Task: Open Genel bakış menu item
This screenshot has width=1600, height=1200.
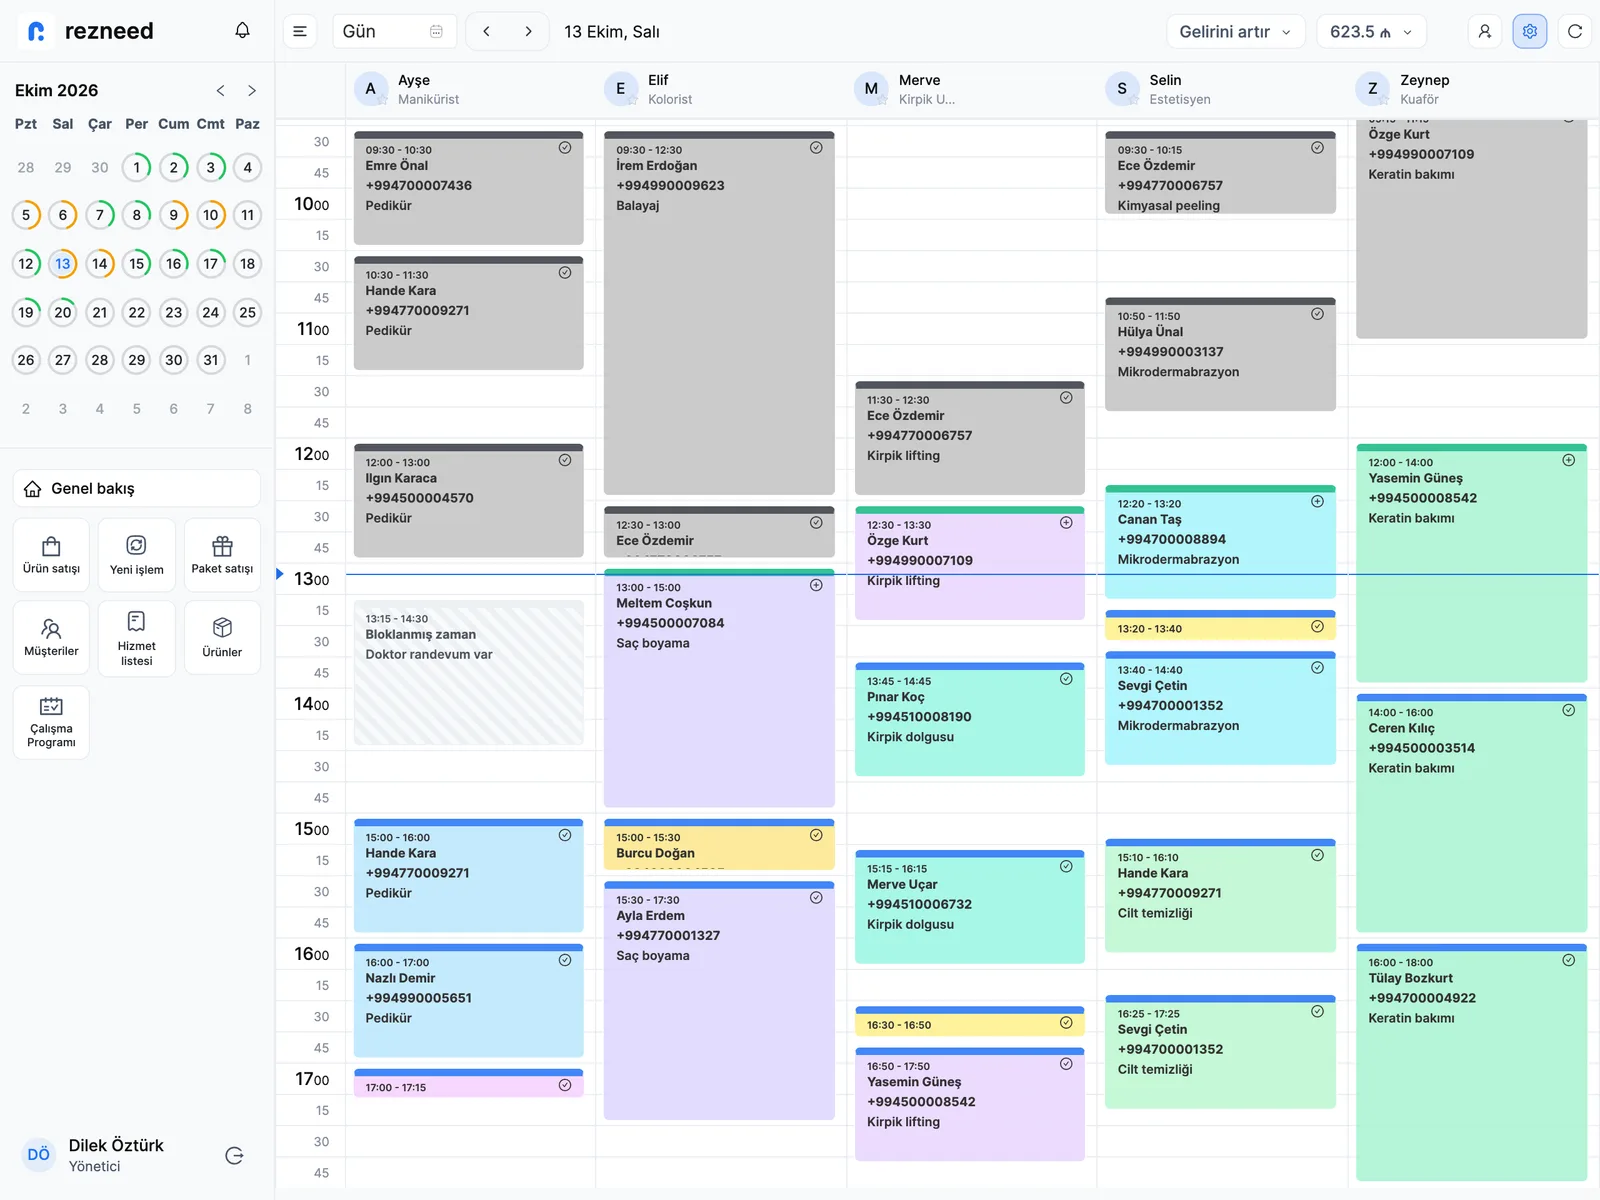Action: pos(137,488)
